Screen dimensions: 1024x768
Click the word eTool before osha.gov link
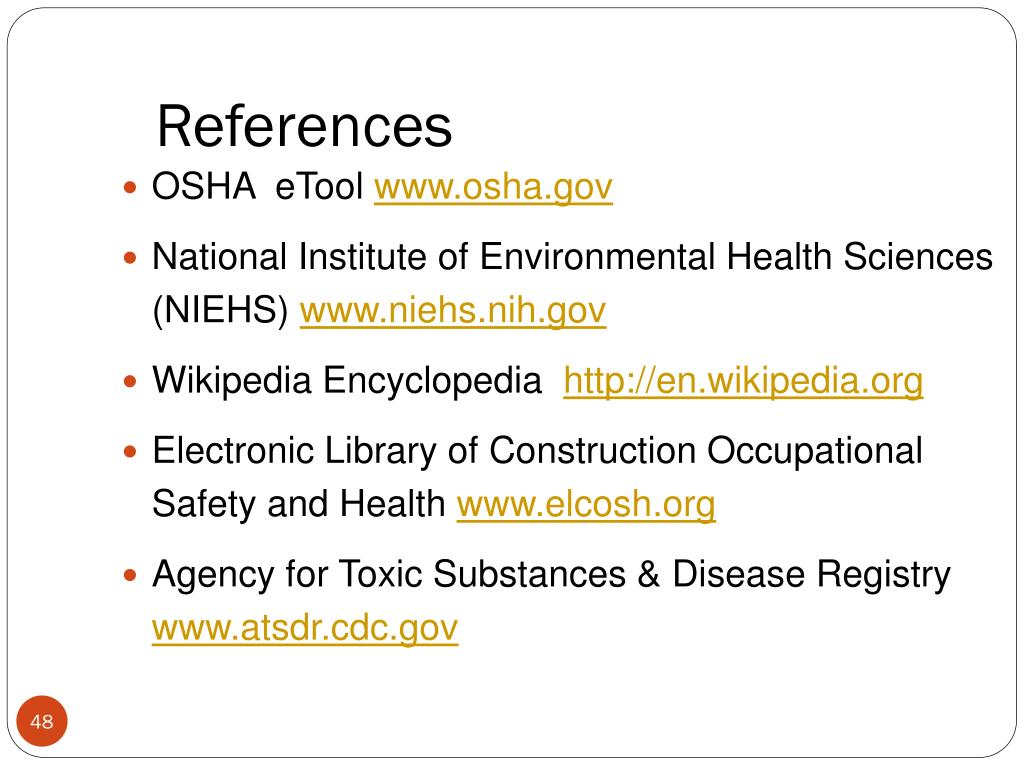click(319, 186)
